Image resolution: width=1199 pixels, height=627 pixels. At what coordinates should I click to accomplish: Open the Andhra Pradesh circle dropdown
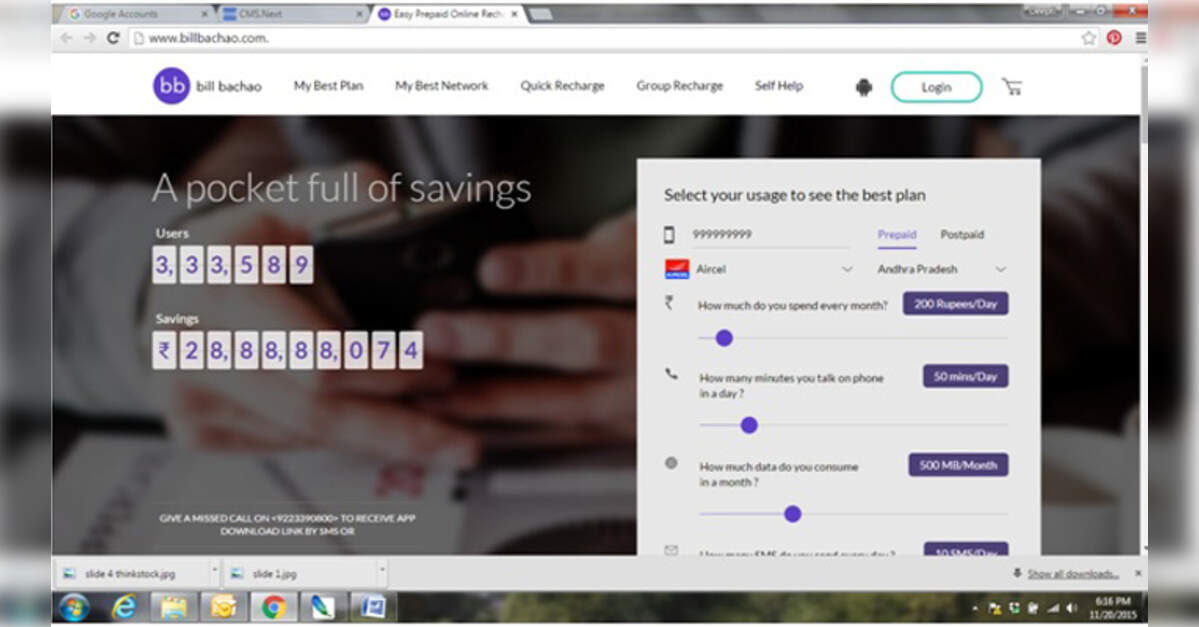pos(1000,270)
